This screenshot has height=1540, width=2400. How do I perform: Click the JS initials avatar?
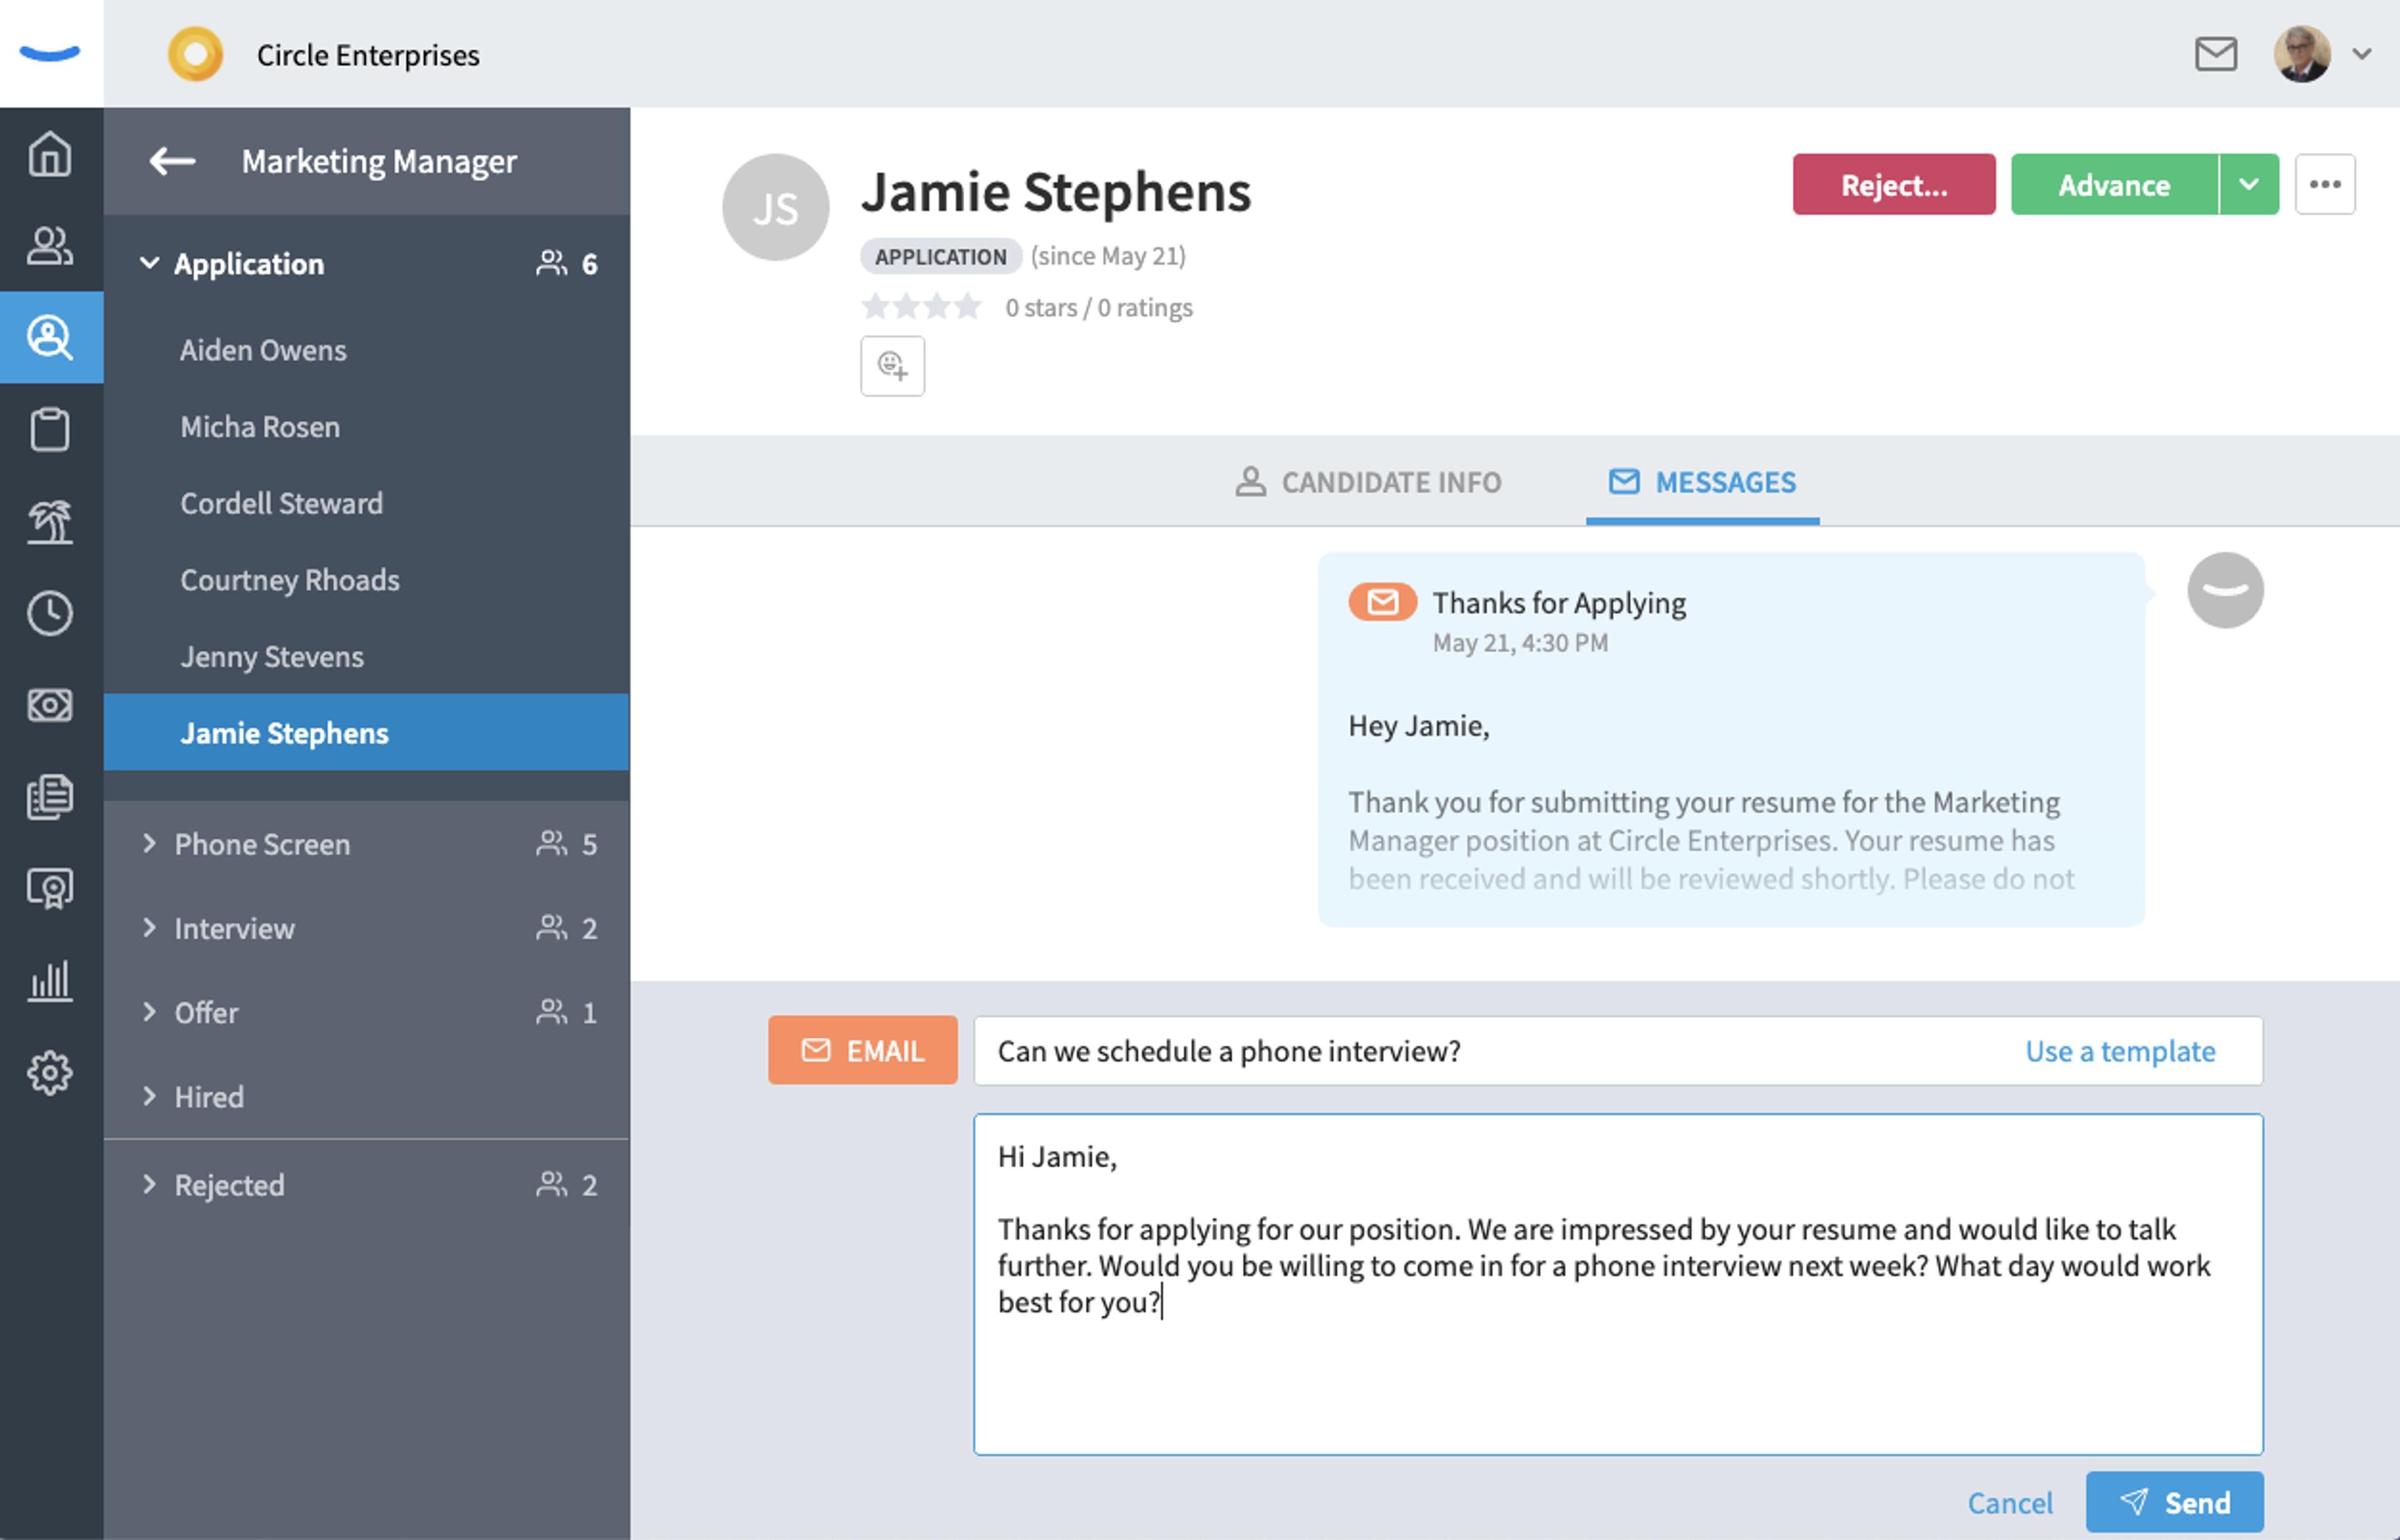(776, 208)
